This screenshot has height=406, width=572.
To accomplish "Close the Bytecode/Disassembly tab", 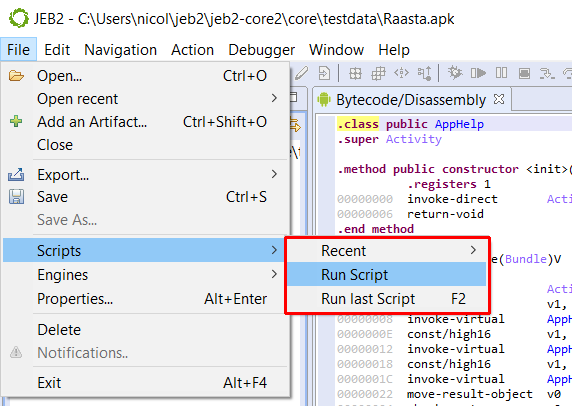I will (499, 99).
